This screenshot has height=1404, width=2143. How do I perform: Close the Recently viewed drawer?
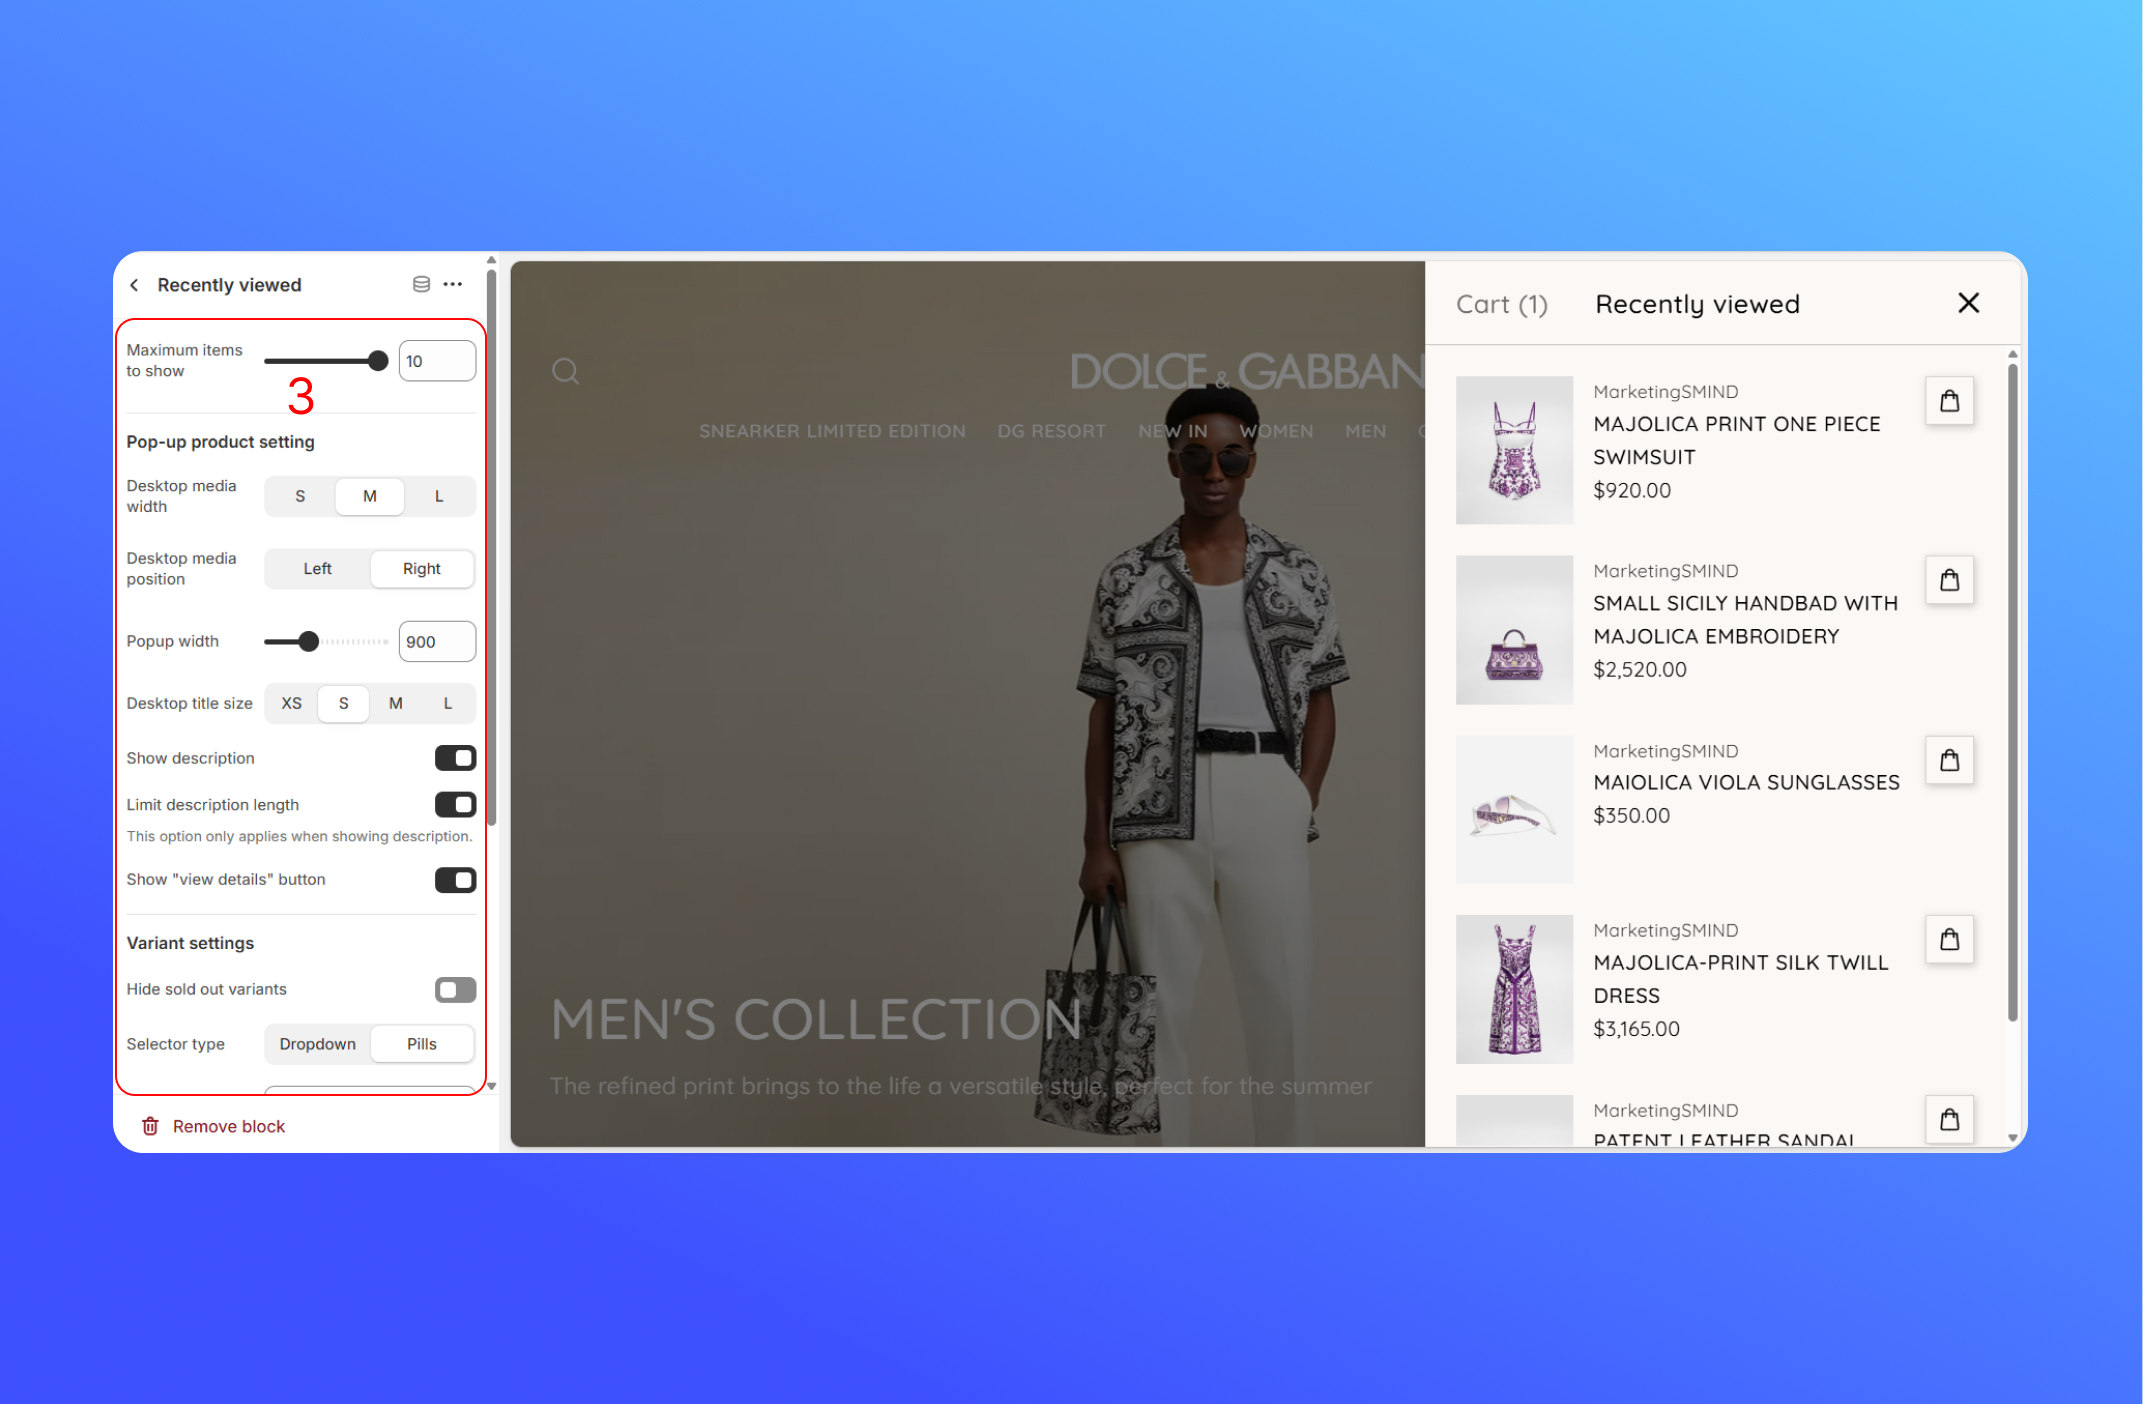[1968, 303]
